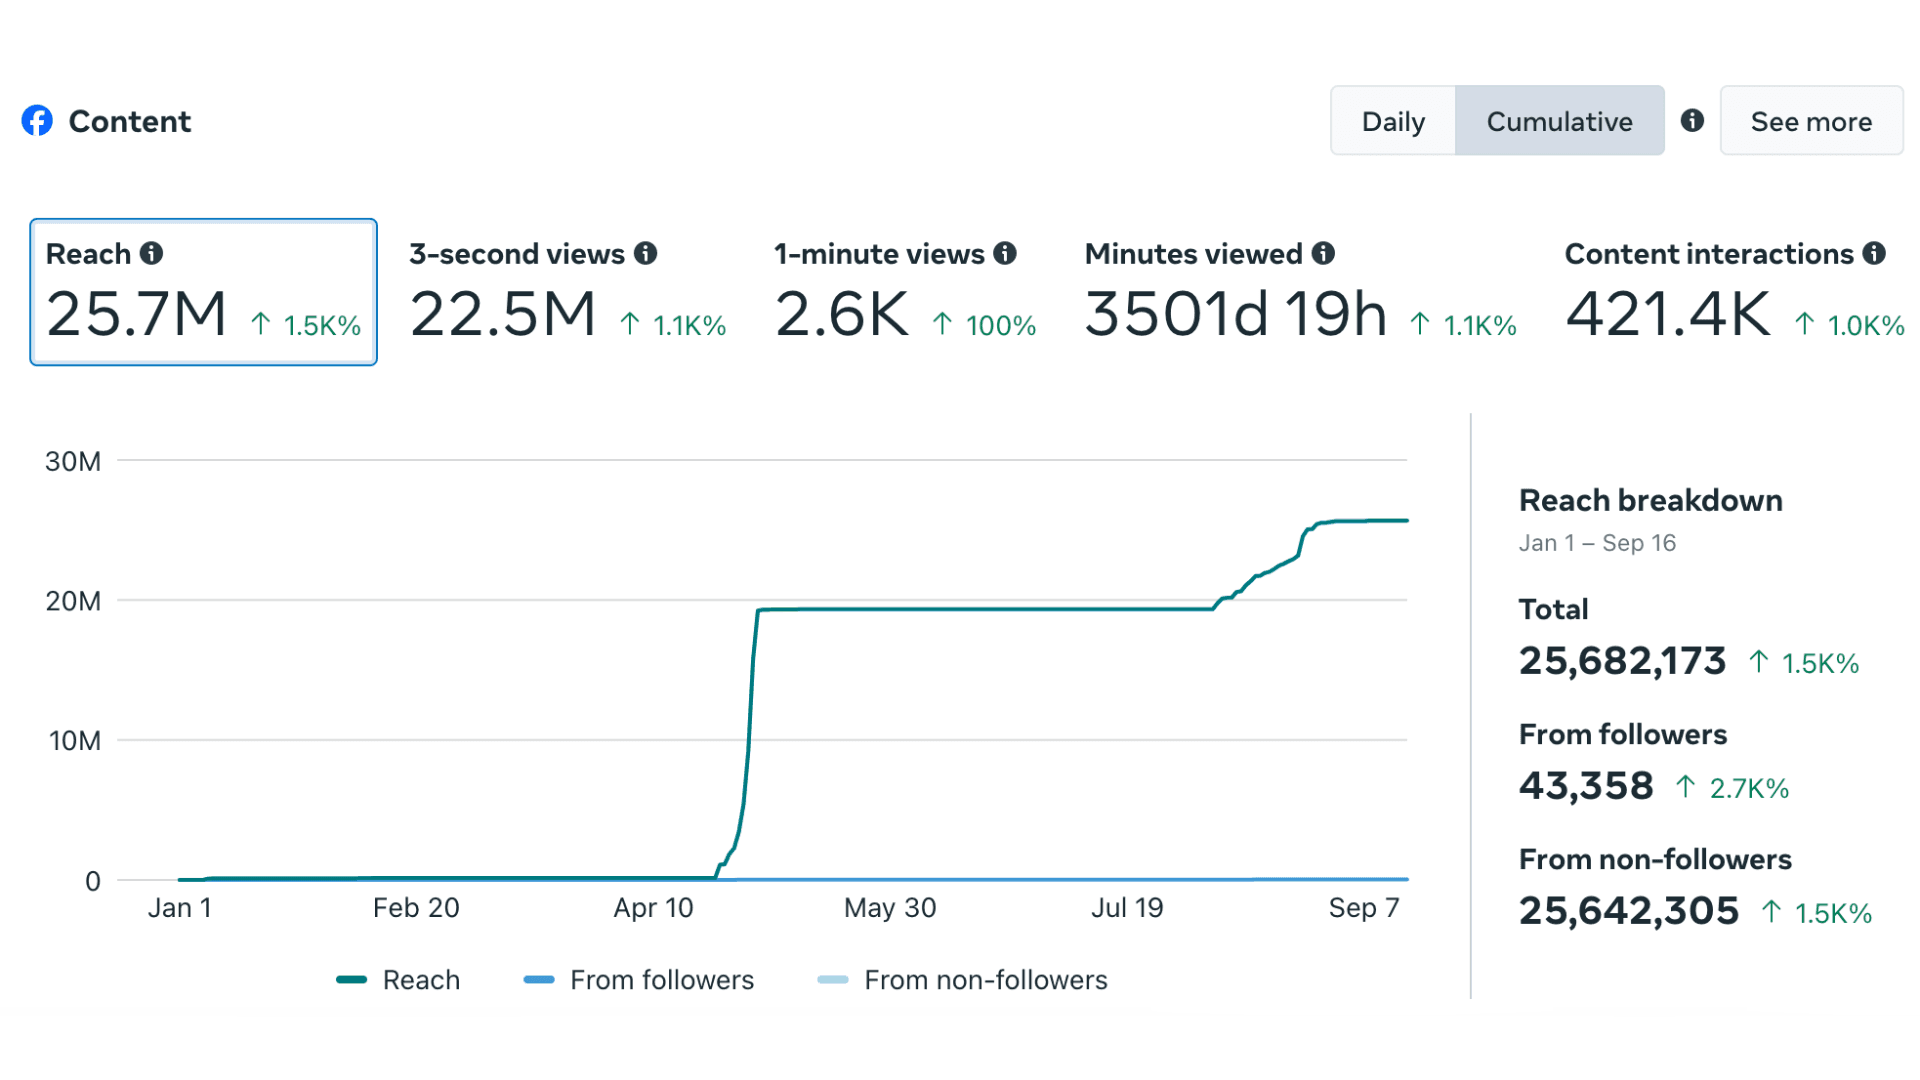The width and height of the screenshot is (1920, 1080).
Task: Click the Facebook logo icon beside Content
Action: (37, 121)
